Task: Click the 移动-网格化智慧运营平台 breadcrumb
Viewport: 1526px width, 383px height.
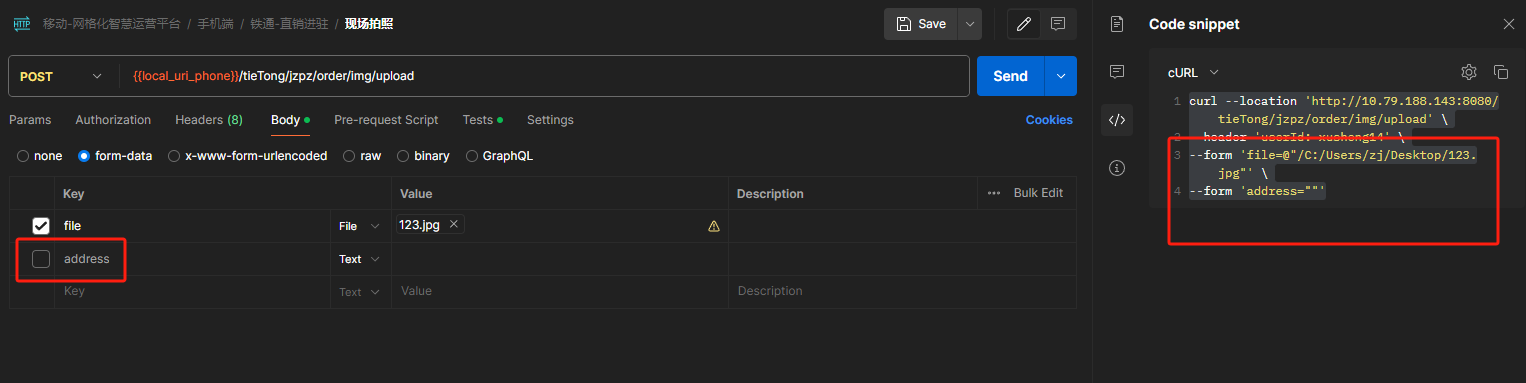Action: click(112, 24)
